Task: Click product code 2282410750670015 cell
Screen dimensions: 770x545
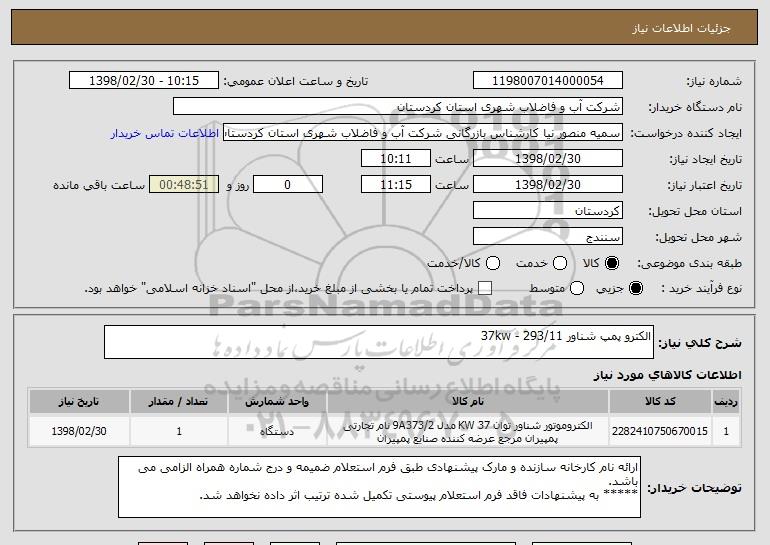Action: point(660,431)
